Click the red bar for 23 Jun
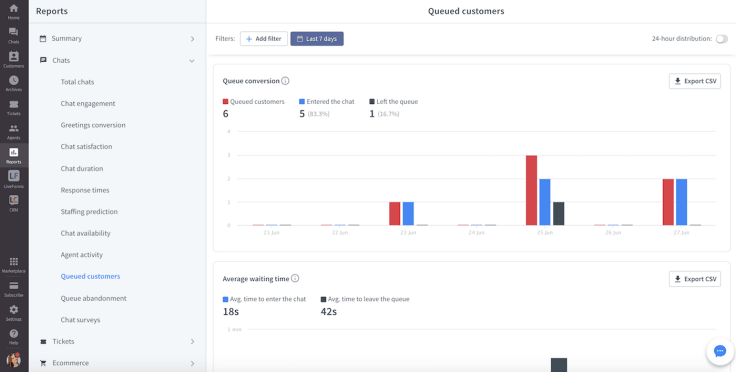The height and width of the screenshot is (372, 736). point(395,214)
